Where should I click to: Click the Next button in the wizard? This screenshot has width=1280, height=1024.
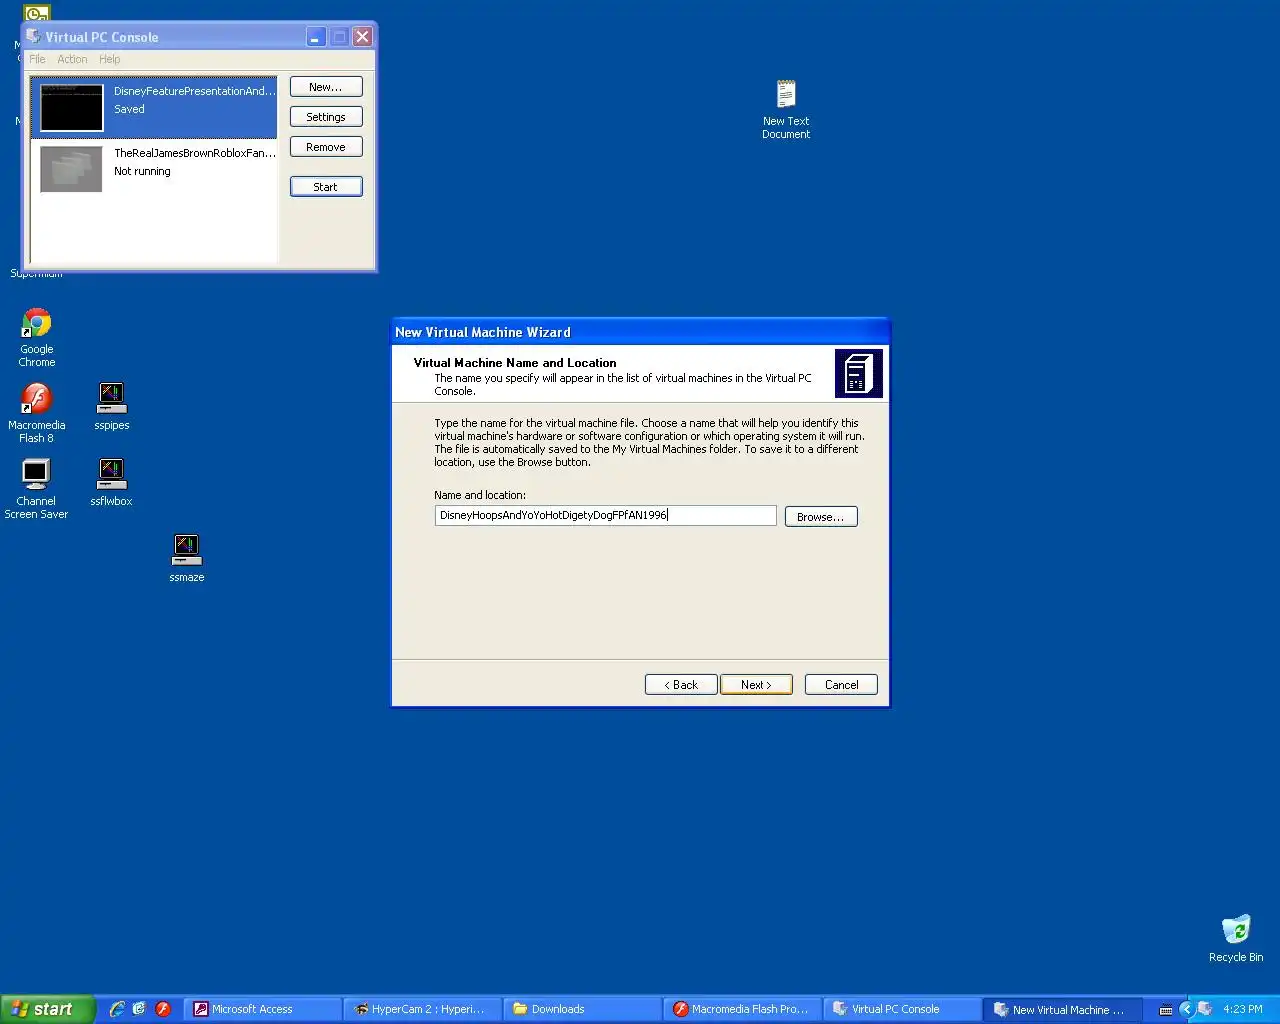click(x=756, y=685)
